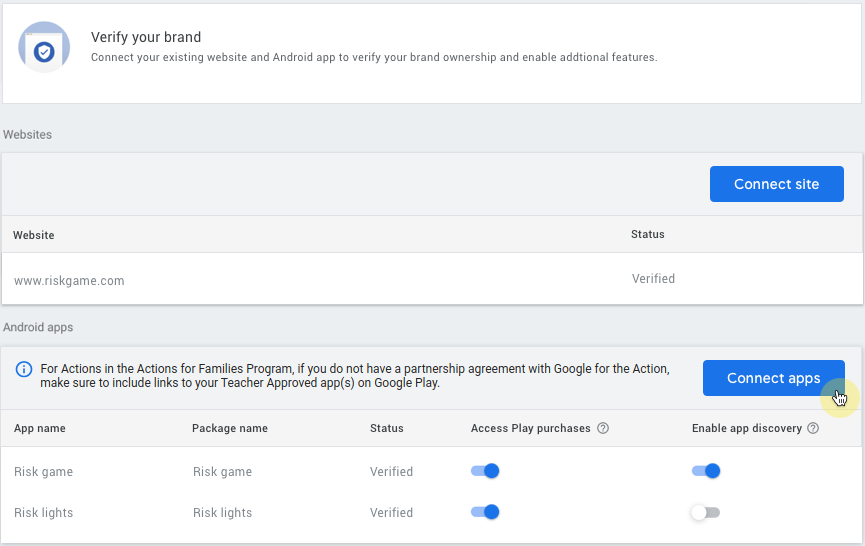This screenshot has width=865, height=546.
Task: Click Verified status for www.riskgame.com
Action: coord(653,279)
